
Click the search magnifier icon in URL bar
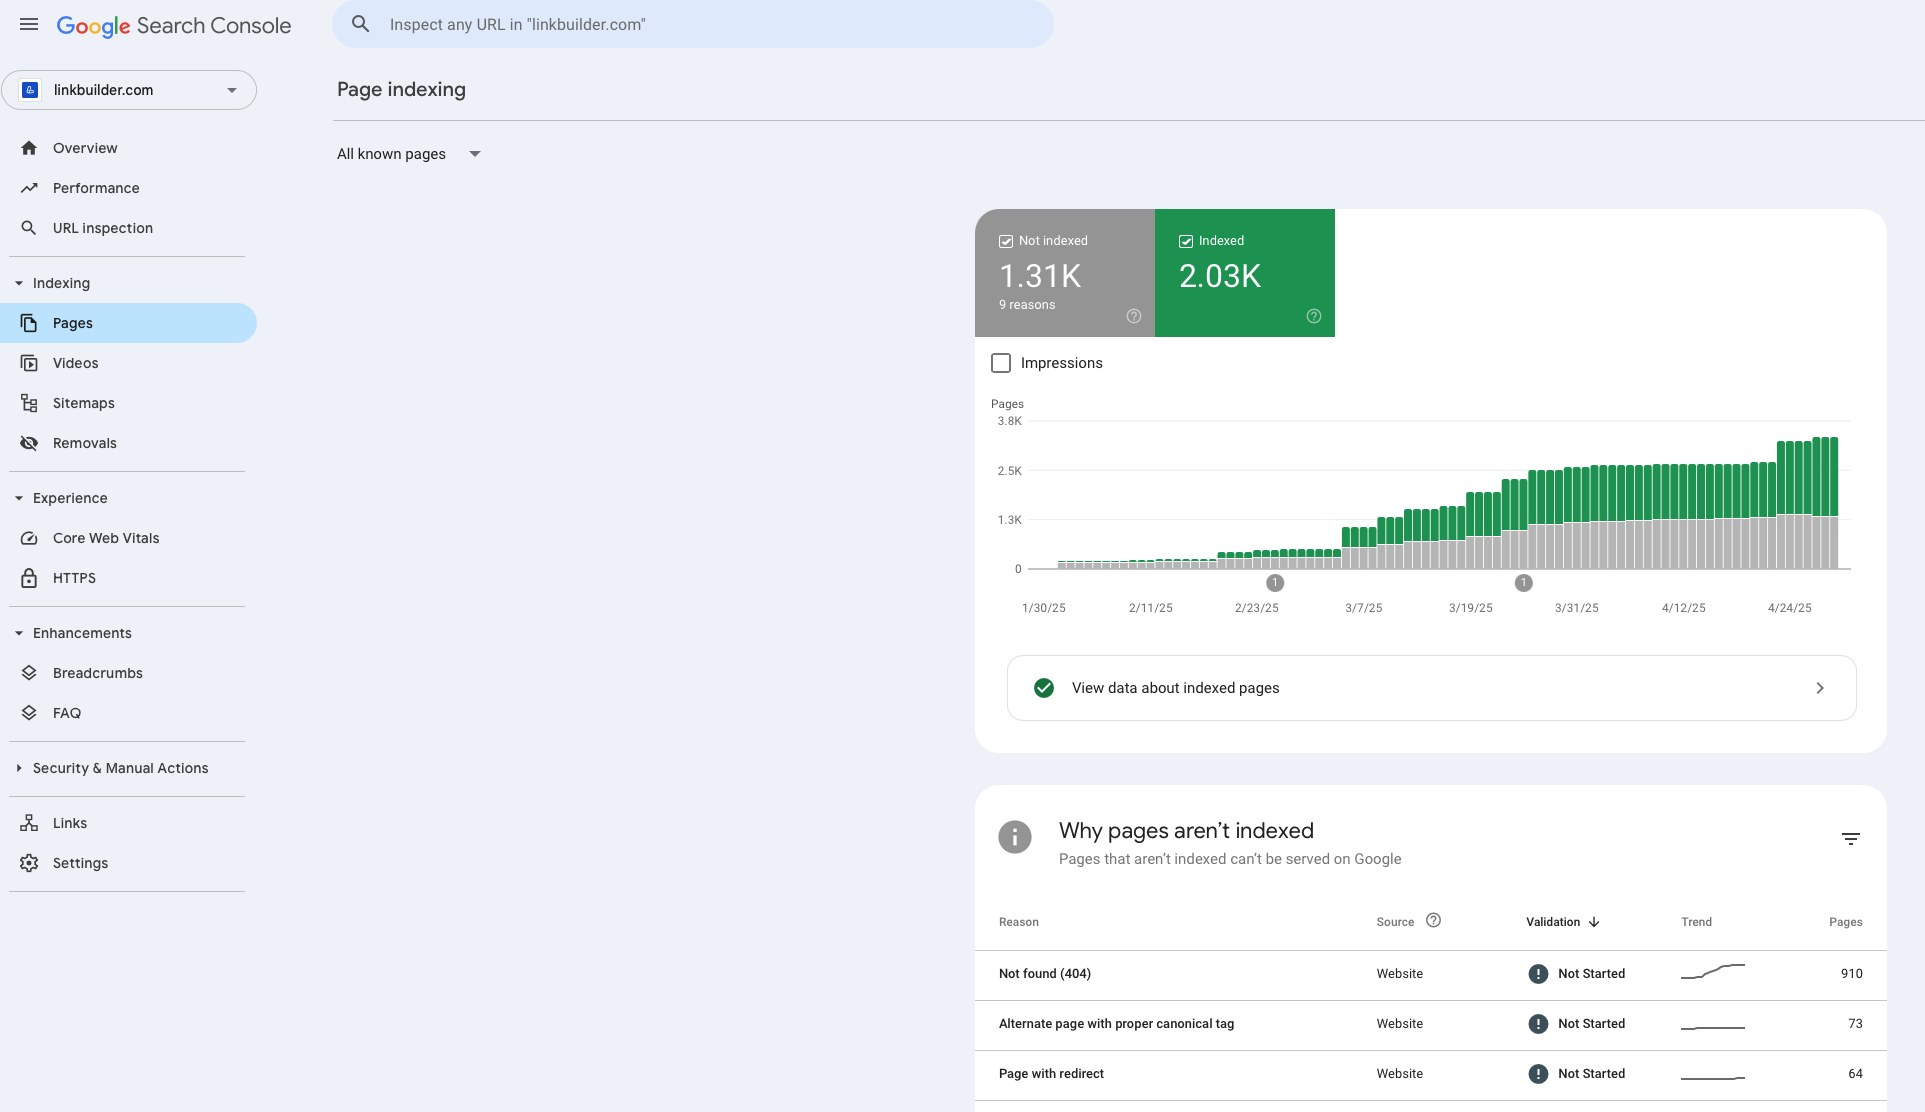point(361,24)
